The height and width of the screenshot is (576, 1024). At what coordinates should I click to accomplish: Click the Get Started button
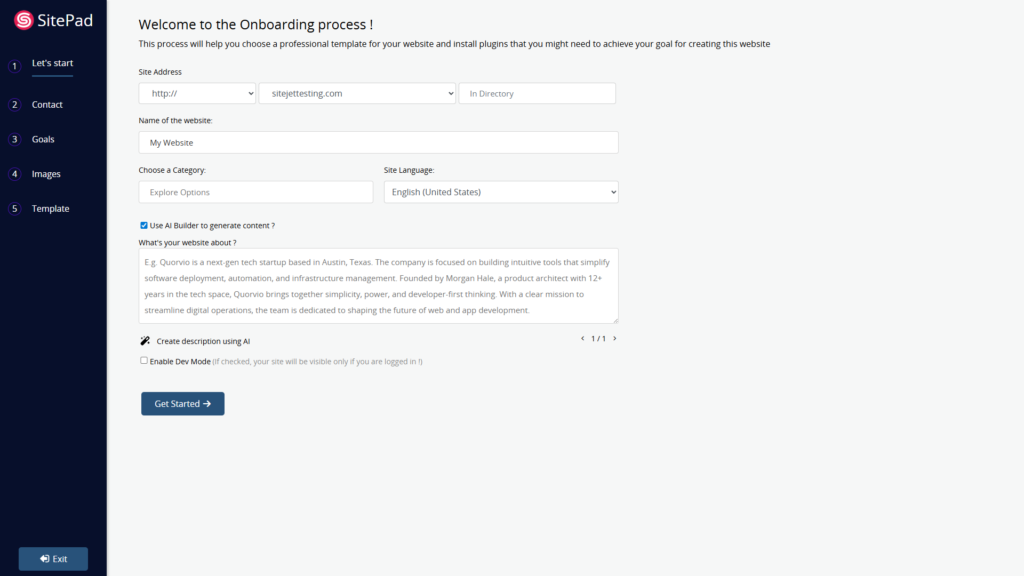[x=183, y=404]
